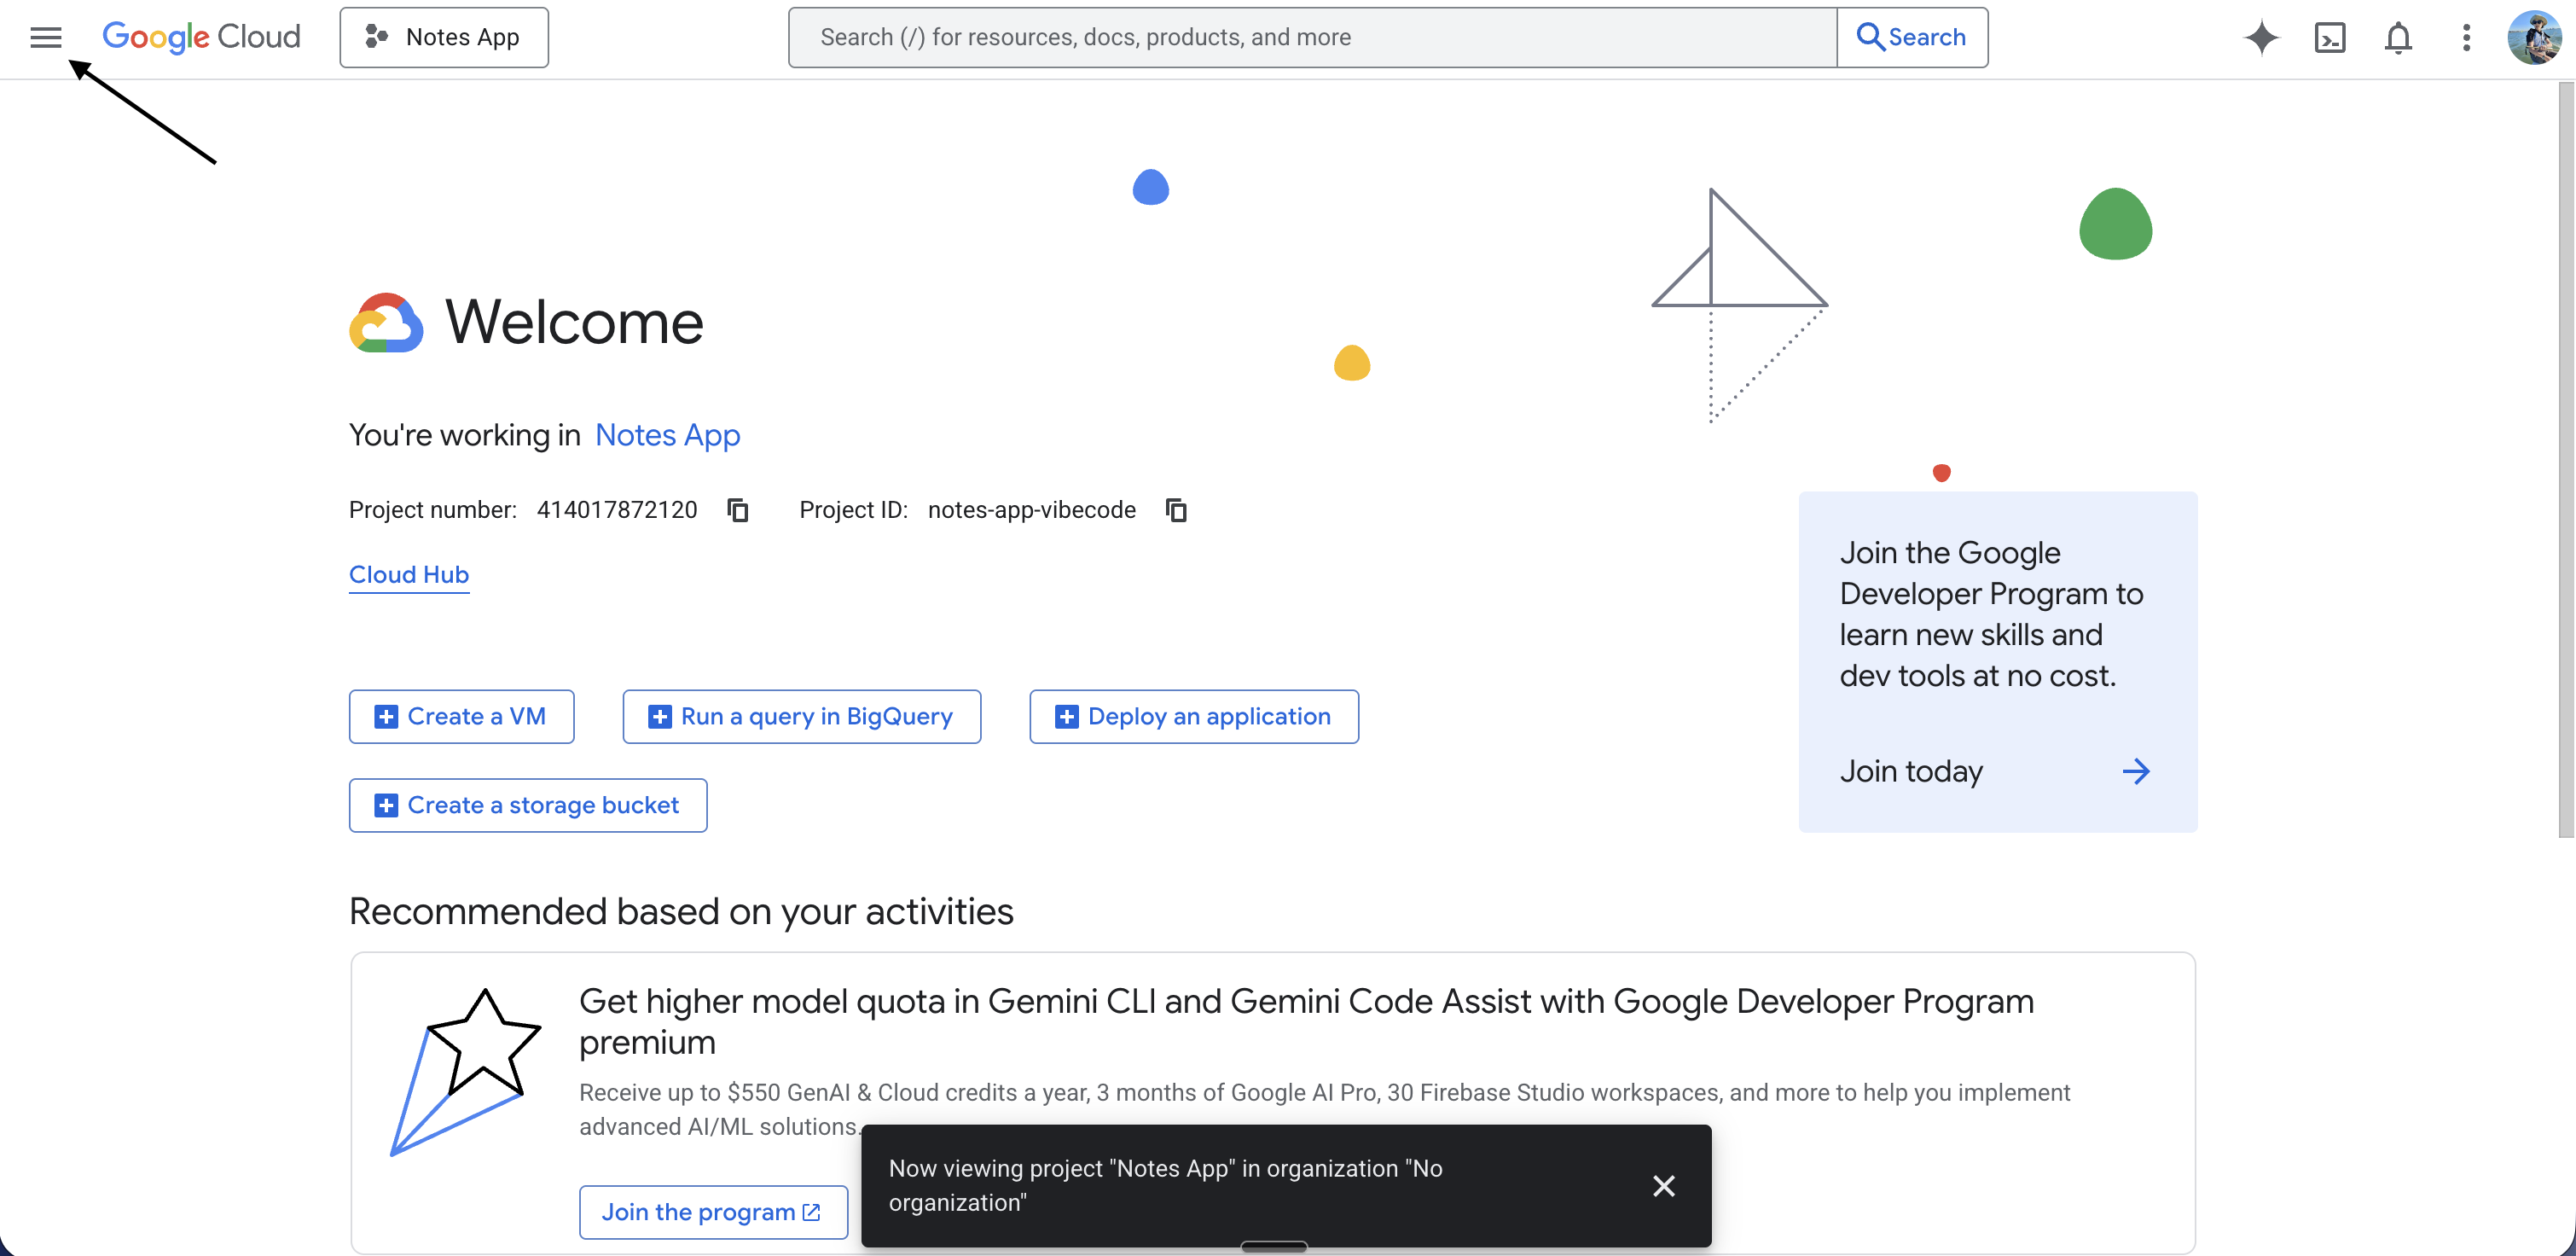Click the Welcome cloud logo icon

click(x=386, y=322)
